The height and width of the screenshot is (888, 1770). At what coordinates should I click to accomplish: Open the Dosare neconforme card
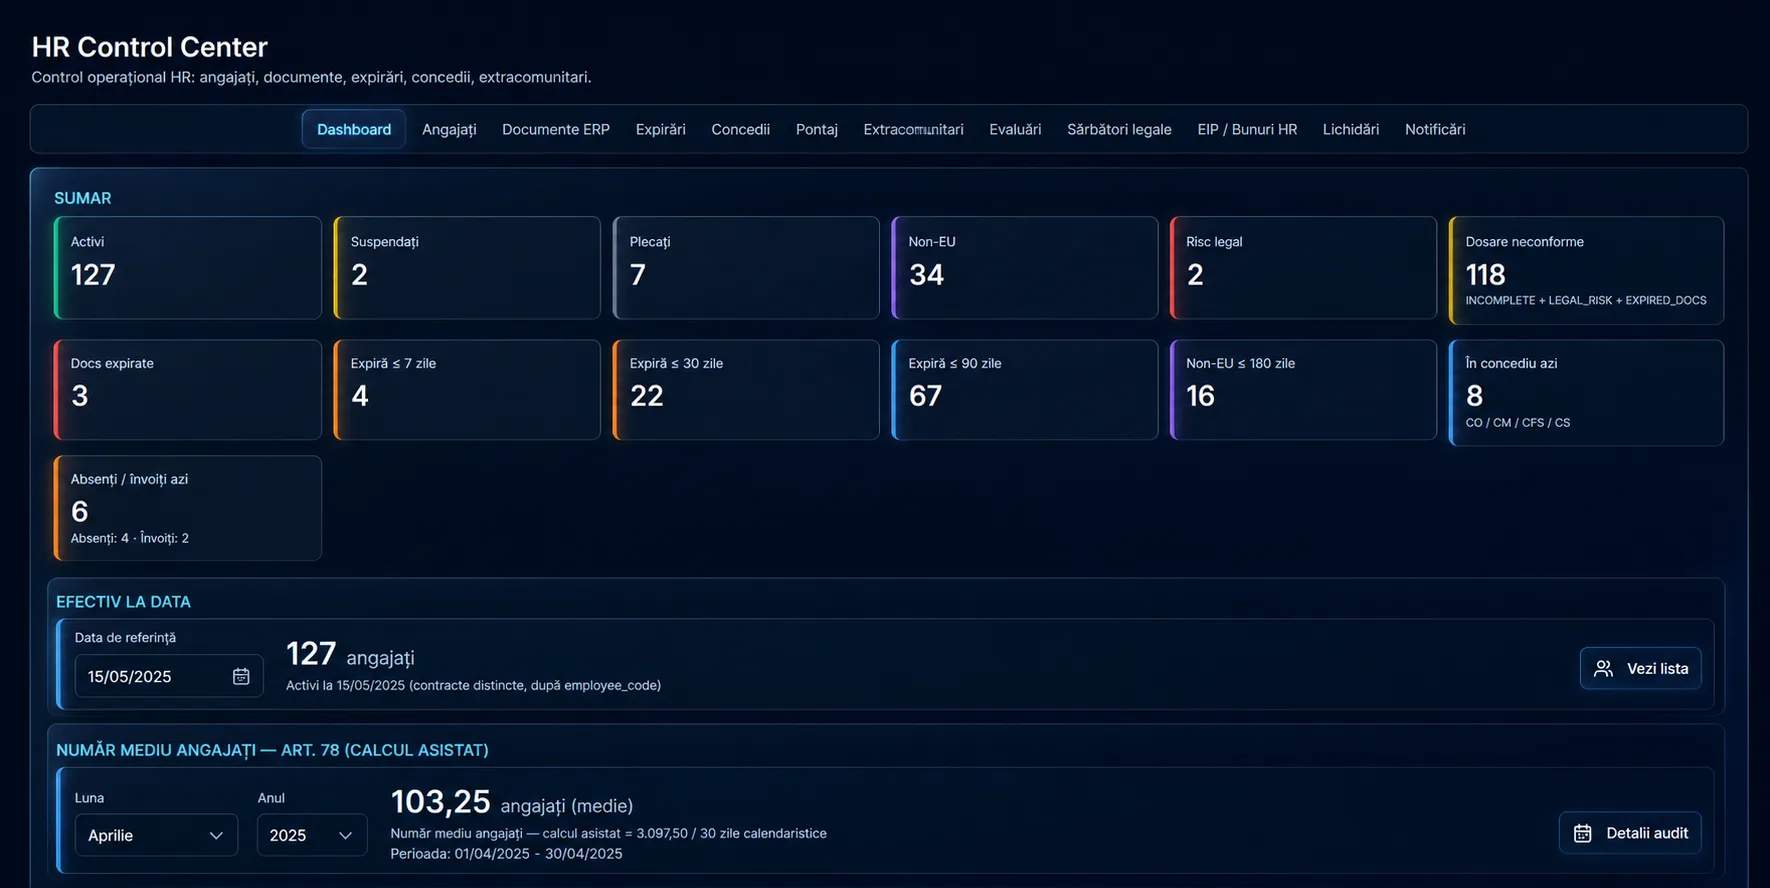click(x=1586, y=270)
